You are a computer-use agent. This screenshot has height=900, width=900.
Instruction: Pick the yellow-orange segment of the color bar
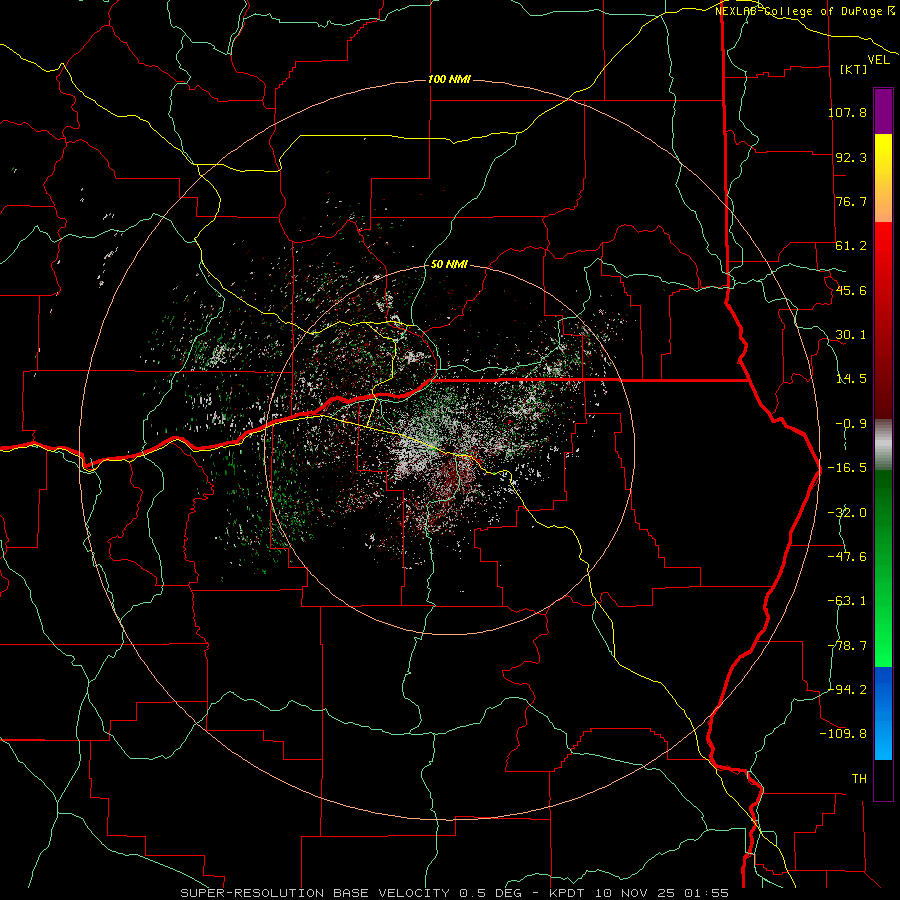[883, 178]
